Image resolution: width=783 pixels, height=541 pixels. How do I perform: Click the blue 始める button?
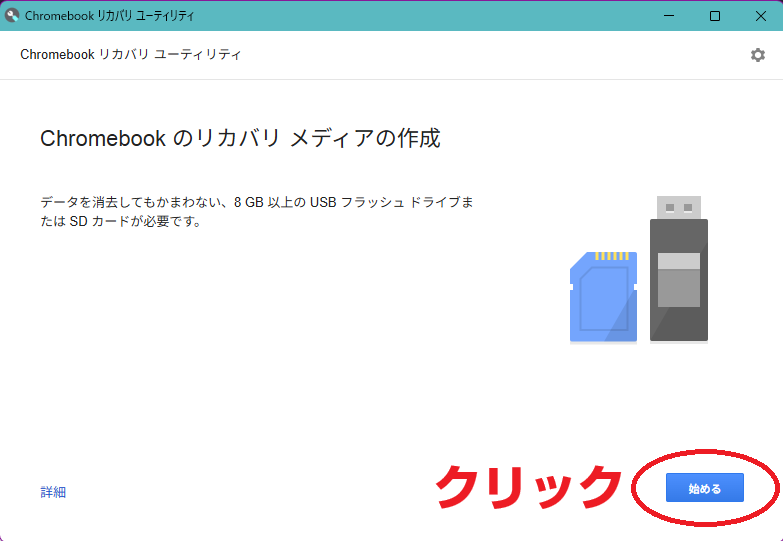(705, 488)
